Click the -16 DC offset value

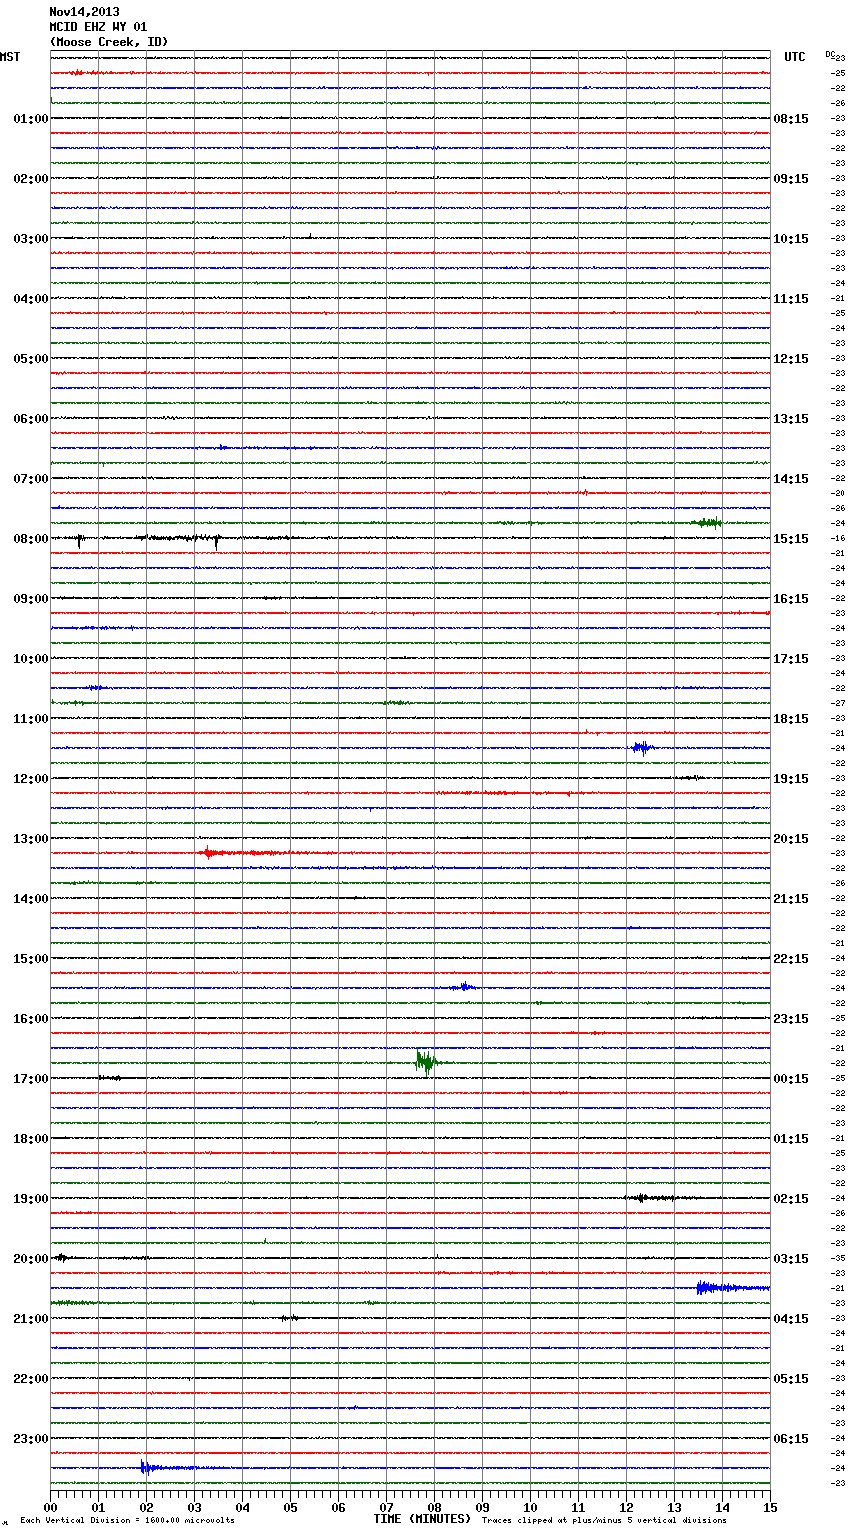[838, 539]
